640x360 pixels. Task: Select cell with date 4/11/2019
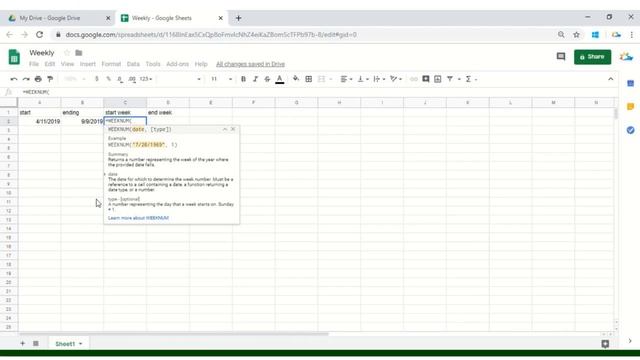pos(40,121)
